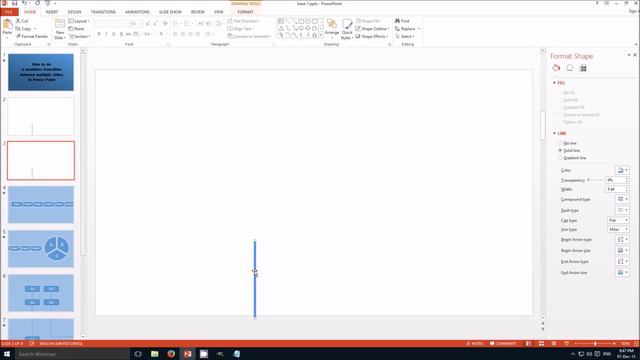The height and width of the screenshot is (360, 640).
Task: Open the Shape Effects dropdown
Action: click(372, 36)
